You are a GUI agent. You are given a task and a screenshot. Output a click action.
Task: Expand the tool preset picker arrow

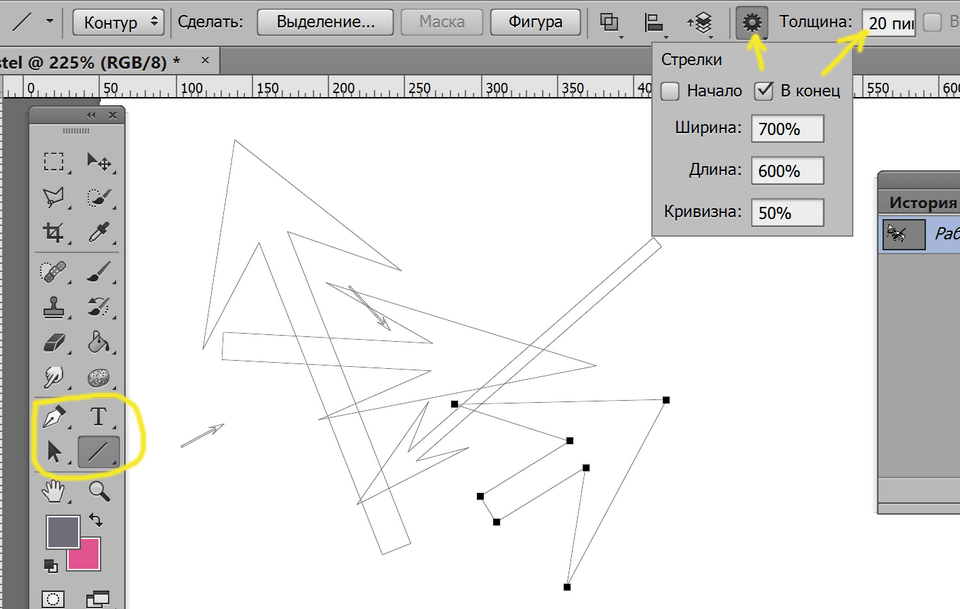49,21
